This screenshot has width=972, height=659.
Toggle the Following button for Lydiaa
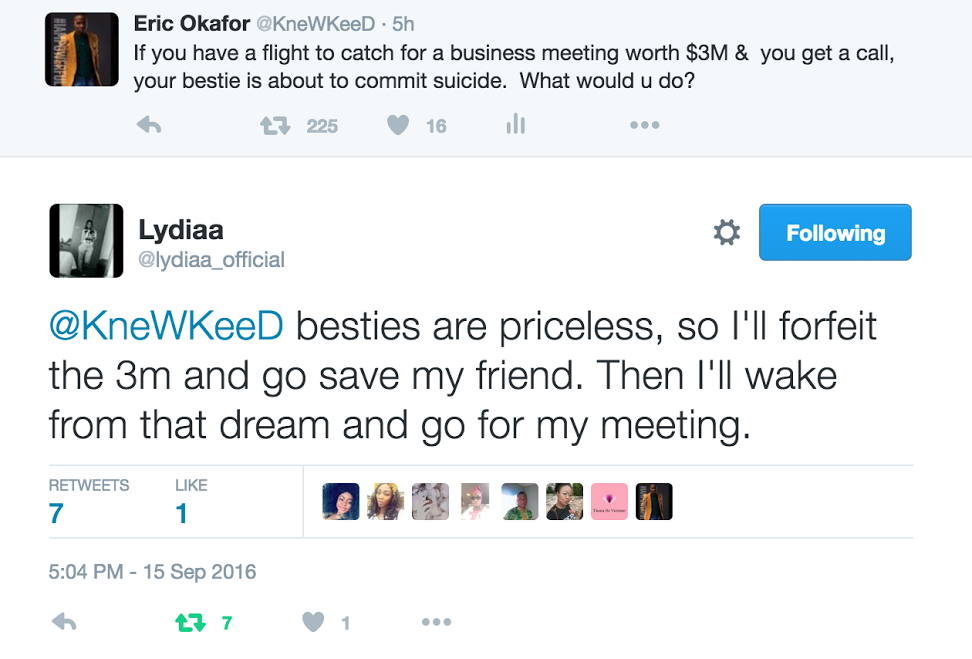pyautogui.click(x=835, y=233)
